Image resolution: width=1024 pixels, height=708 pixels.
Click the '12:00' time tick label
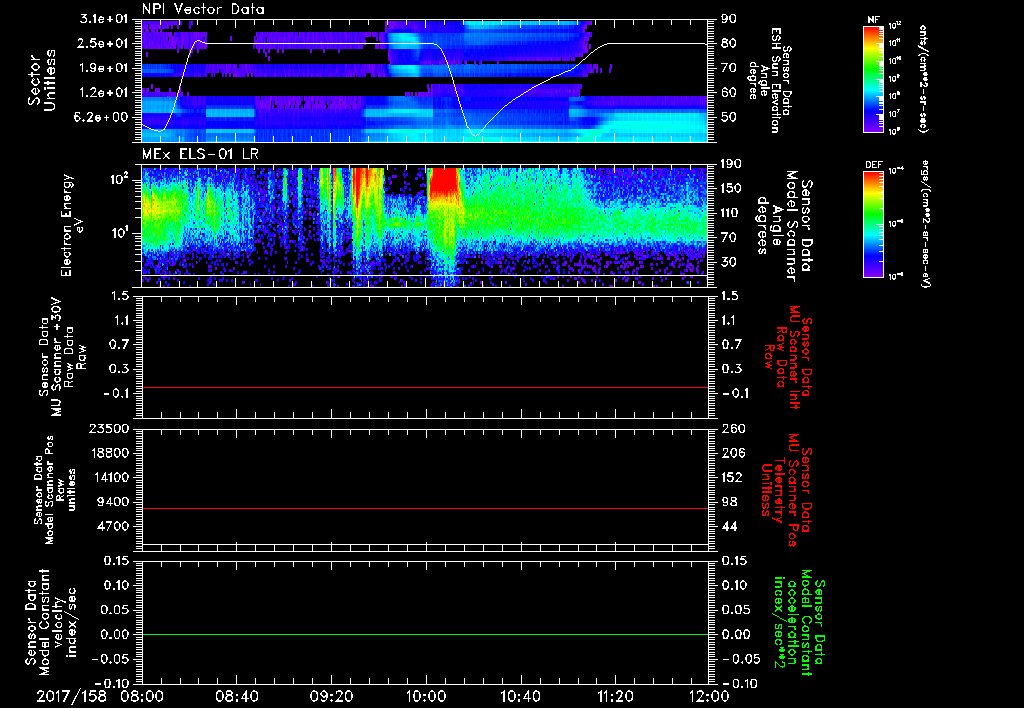[709, 696]
